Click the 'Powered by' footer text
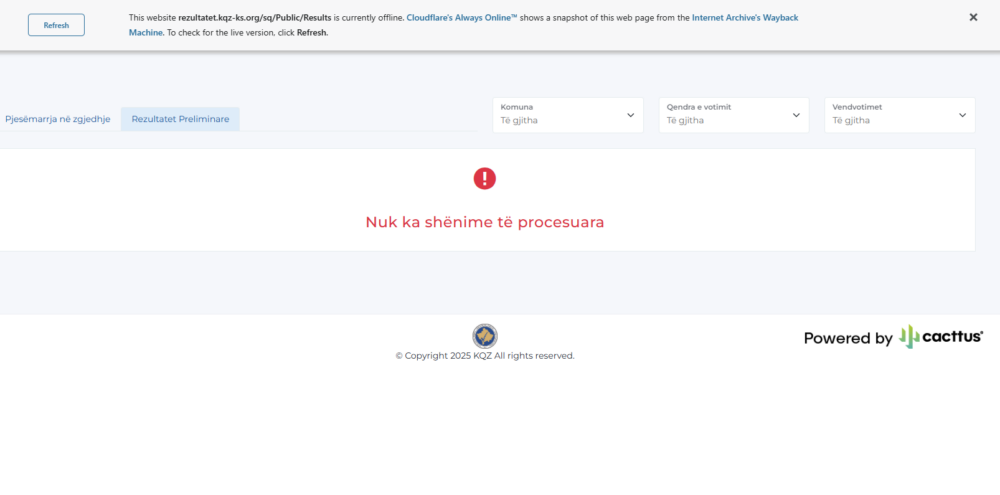Image resolution: width=1000 pixels, height=495 pixels. (848, 338)
